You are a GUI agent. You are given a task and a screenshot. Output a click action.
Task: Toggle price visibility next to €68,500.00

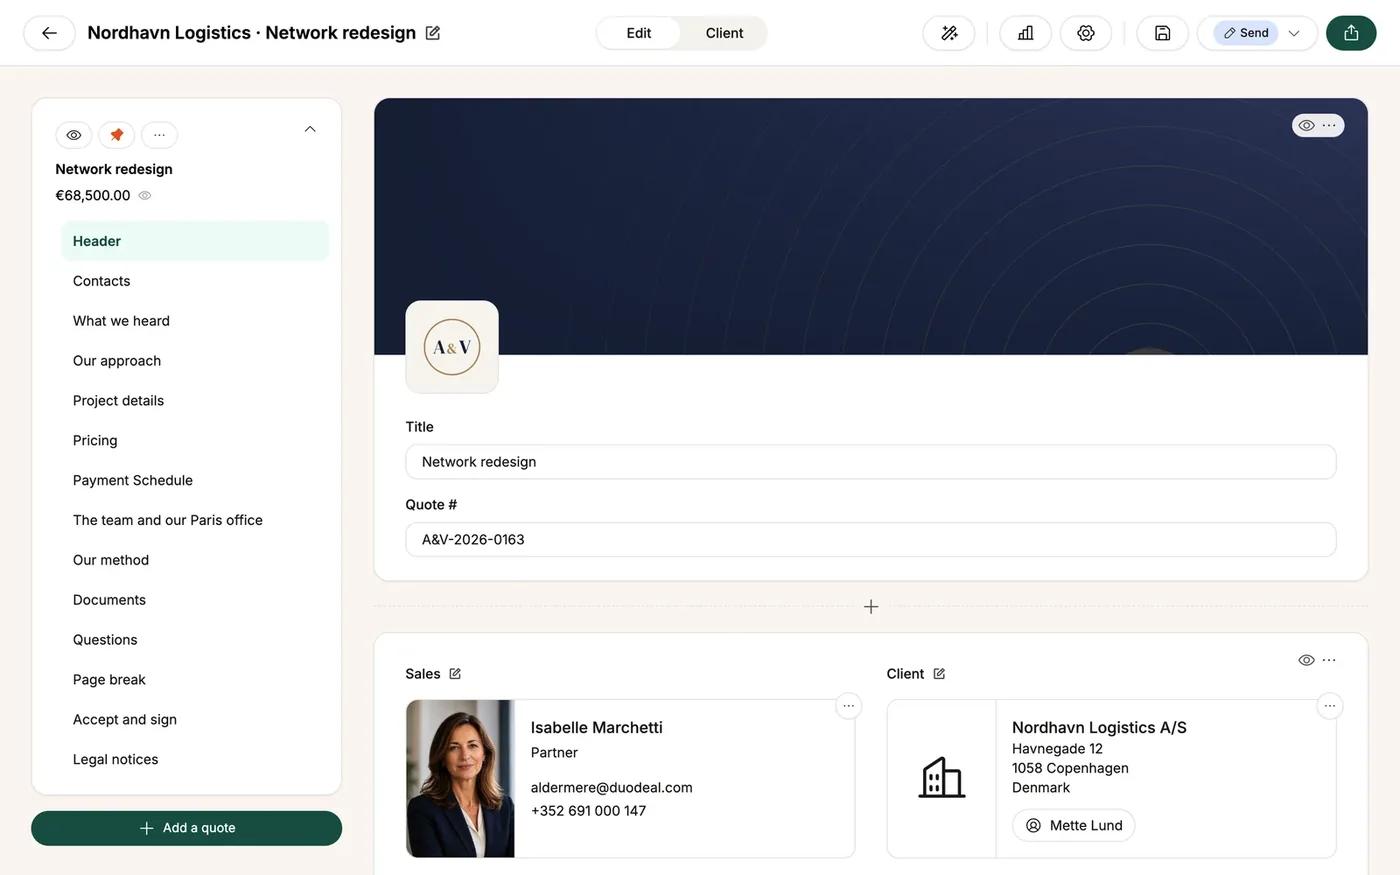(145, 196)
